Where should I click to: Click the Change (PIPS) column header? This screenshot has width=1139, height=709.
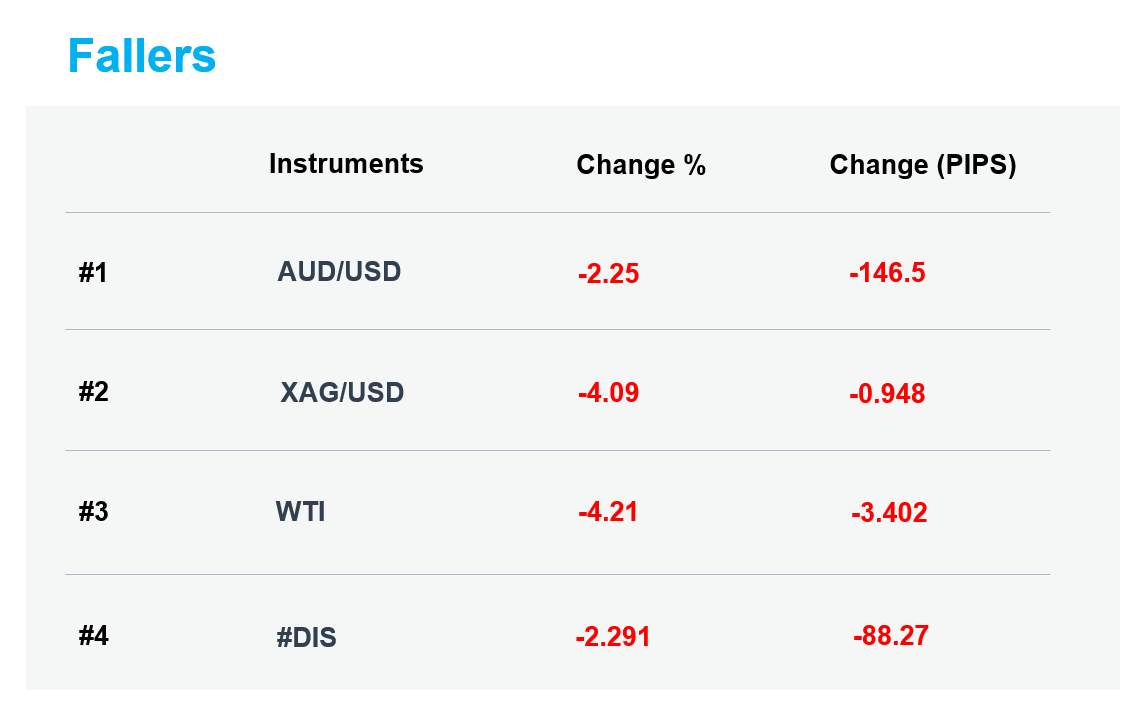tap(923, 165)
